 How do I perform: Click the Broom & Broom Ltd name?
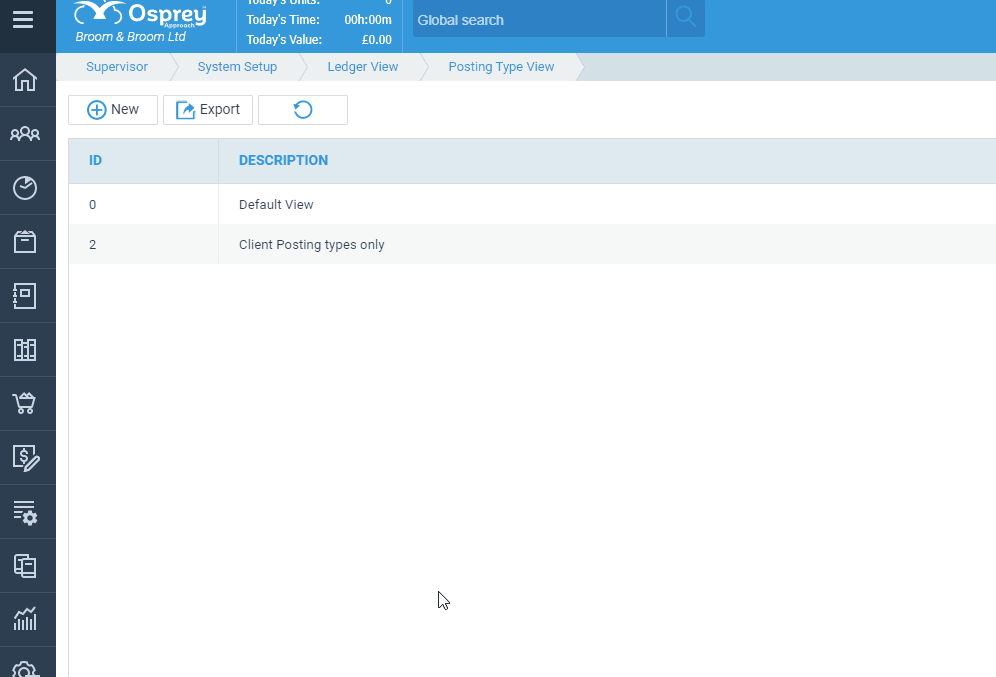(x=130, y=37)
